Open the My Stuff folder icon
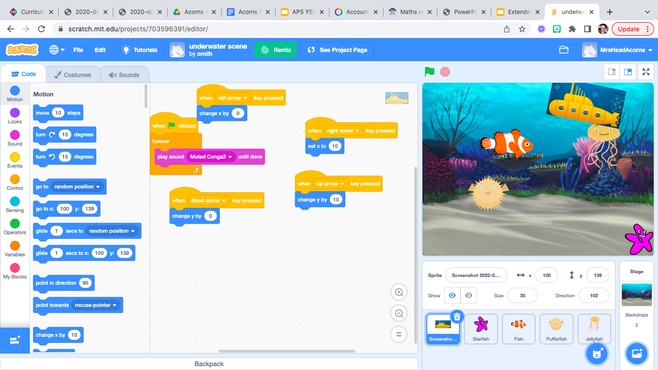The image size is (658, 370). click(564, 50)
